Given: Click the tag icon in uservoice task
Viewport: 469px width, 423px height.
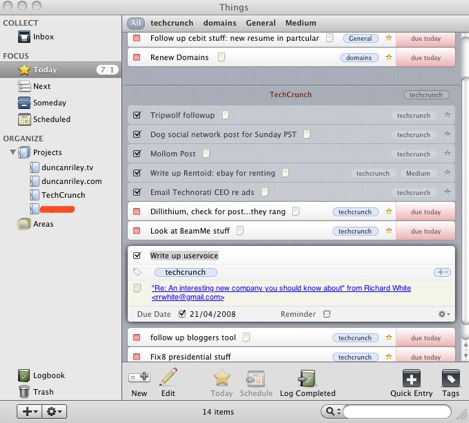Looking at the screenshot, I should tap(137, 272).
